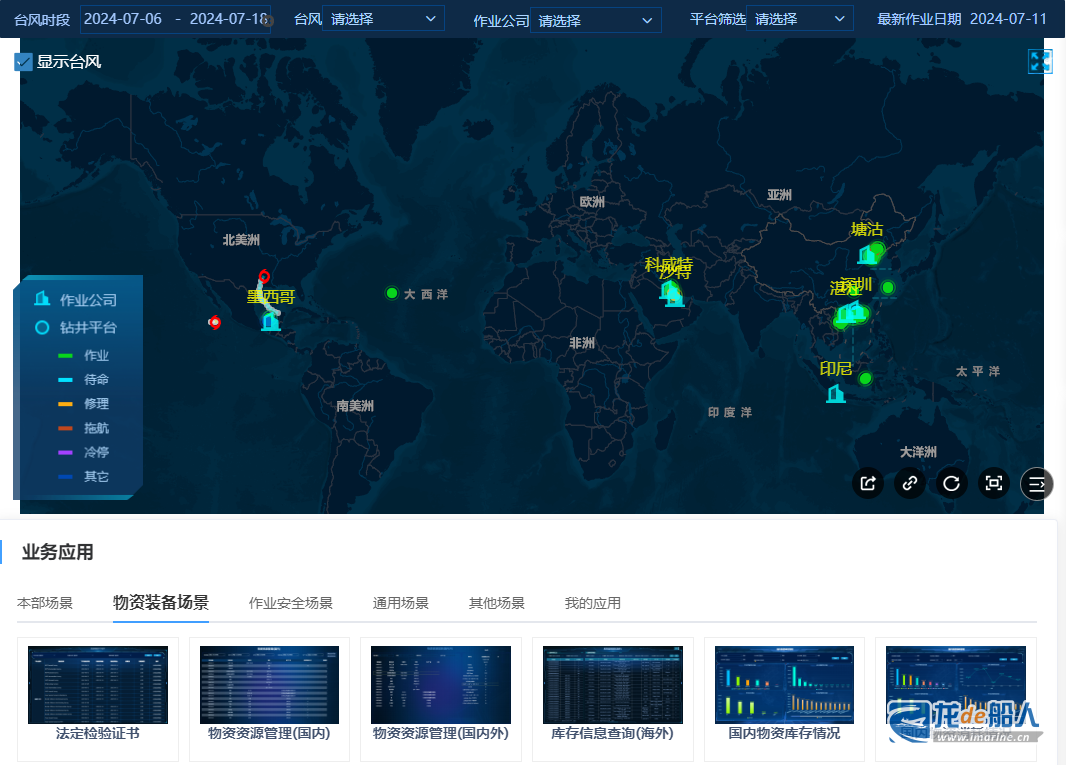Screen dimensions: 1066x765
Task: Open 我的应用 tab
Action: point(592,603)
